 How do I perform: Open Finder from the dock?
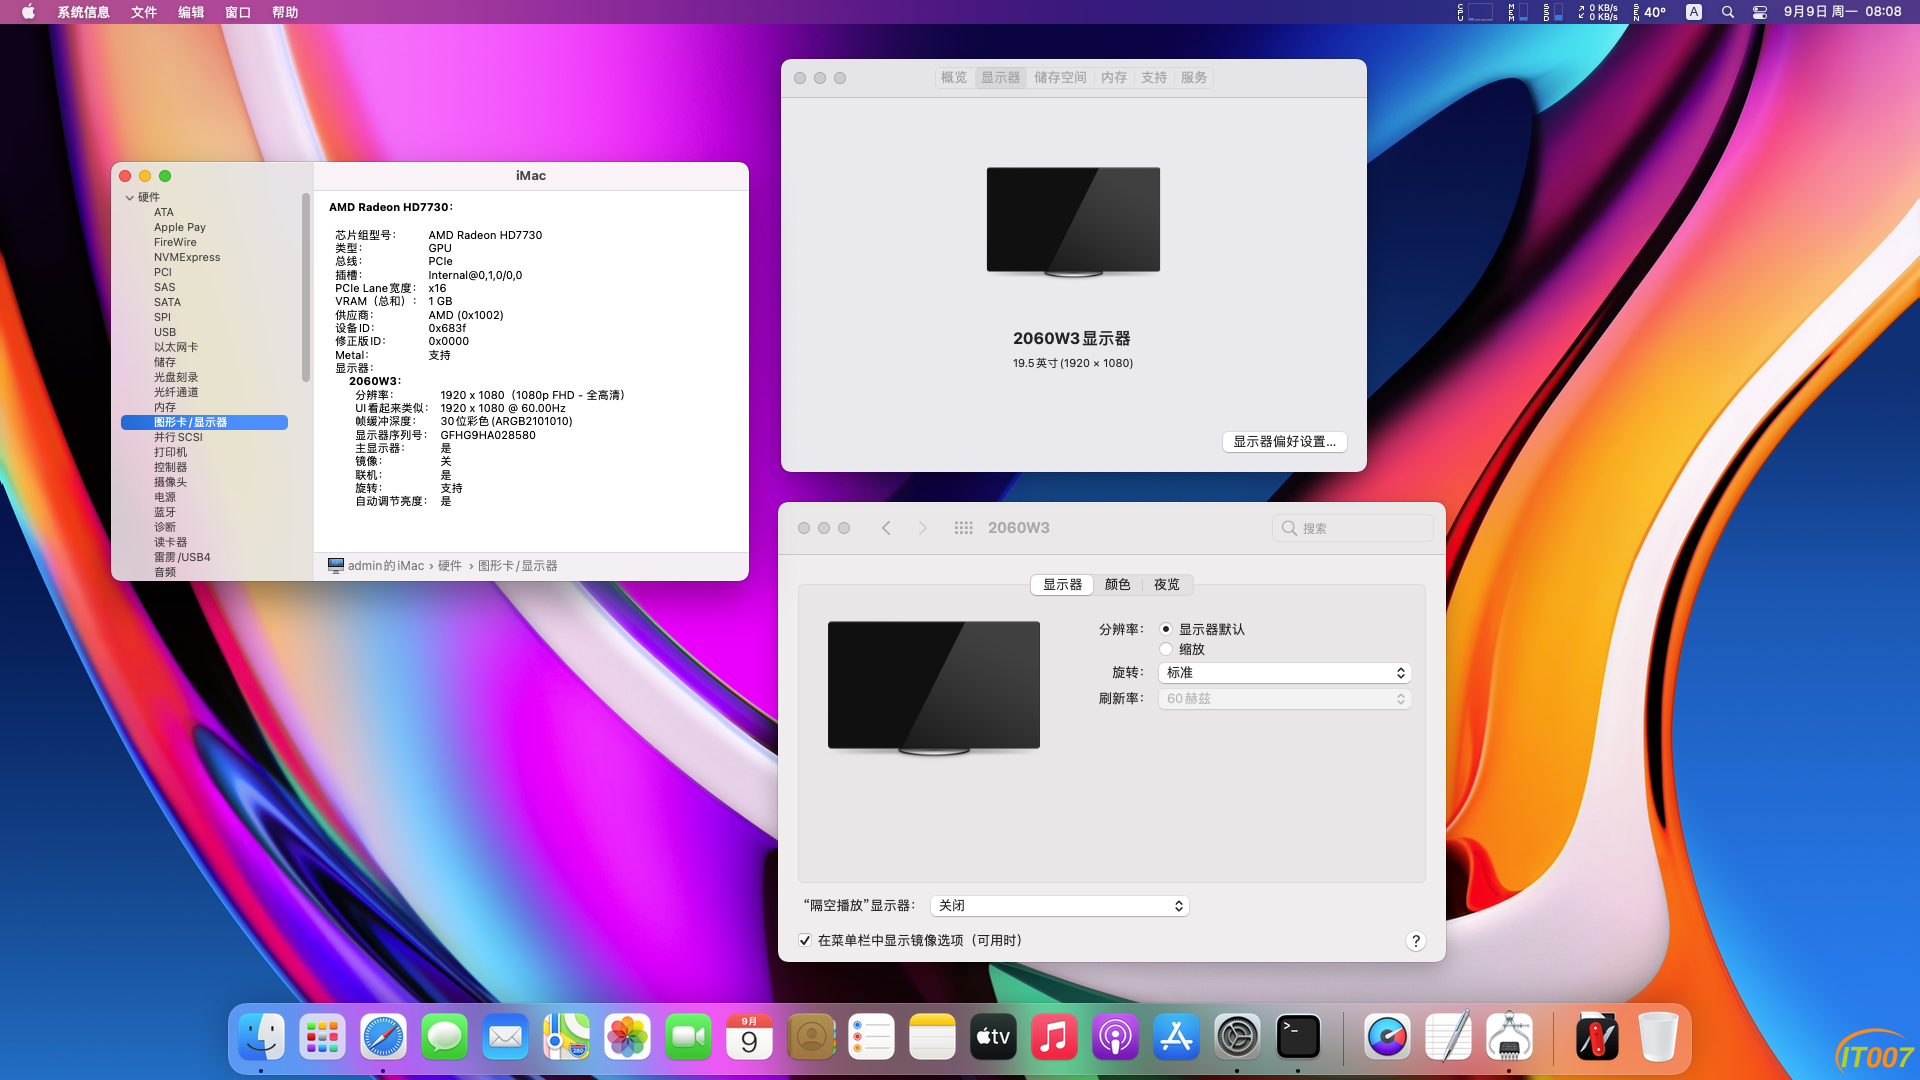(x=262, y=1037)
